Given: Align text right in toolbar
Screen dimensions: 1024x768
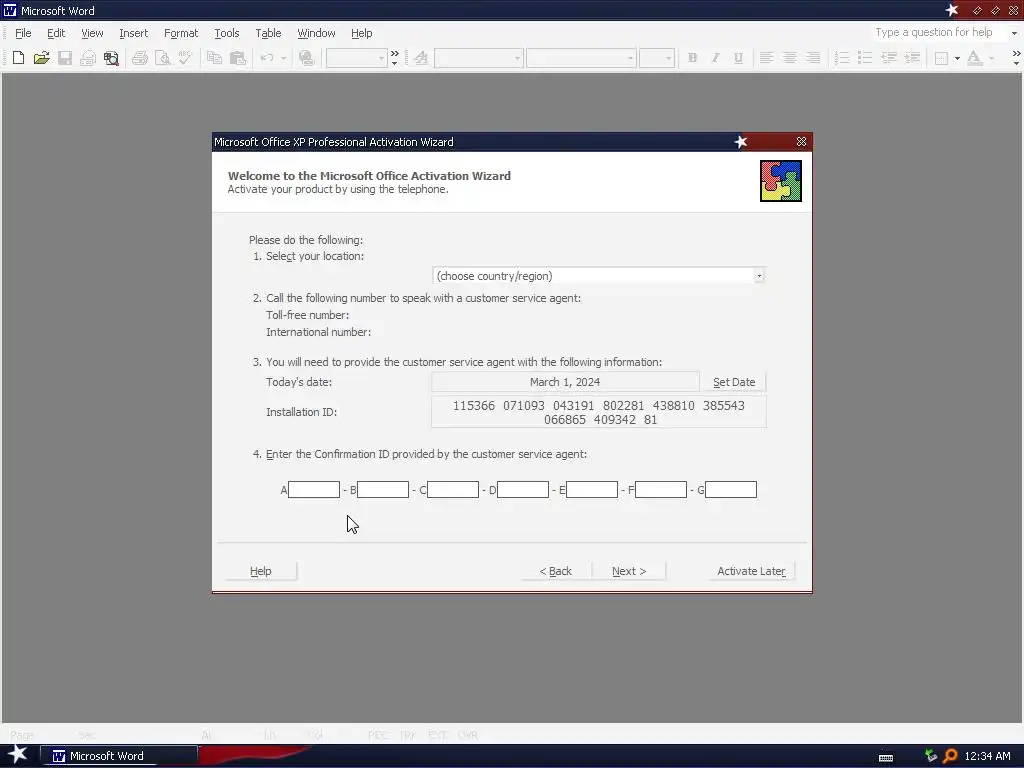Looking at the screenshot, I should tap(813, 58).
